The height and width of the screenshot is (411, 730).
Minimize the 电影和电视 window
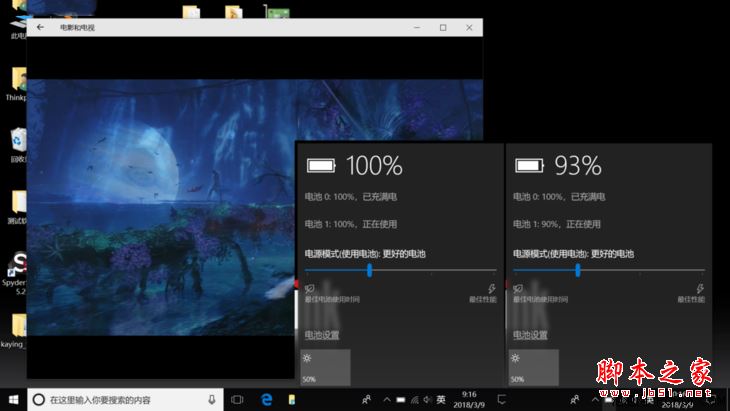417,27
